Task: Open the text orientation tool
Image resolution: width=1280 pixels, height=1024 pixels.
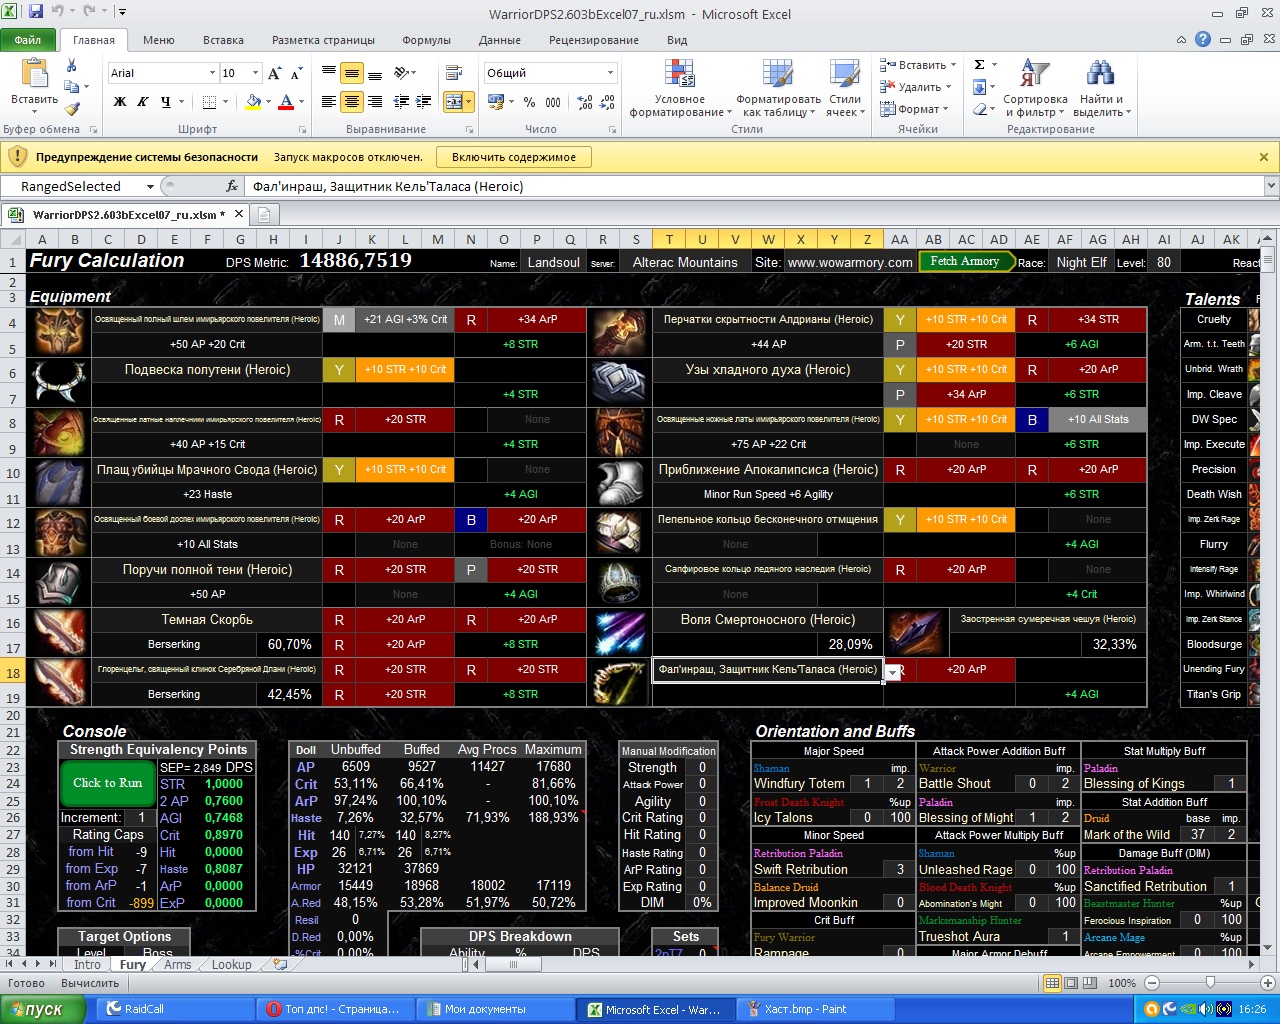Action: click(403, 73)
